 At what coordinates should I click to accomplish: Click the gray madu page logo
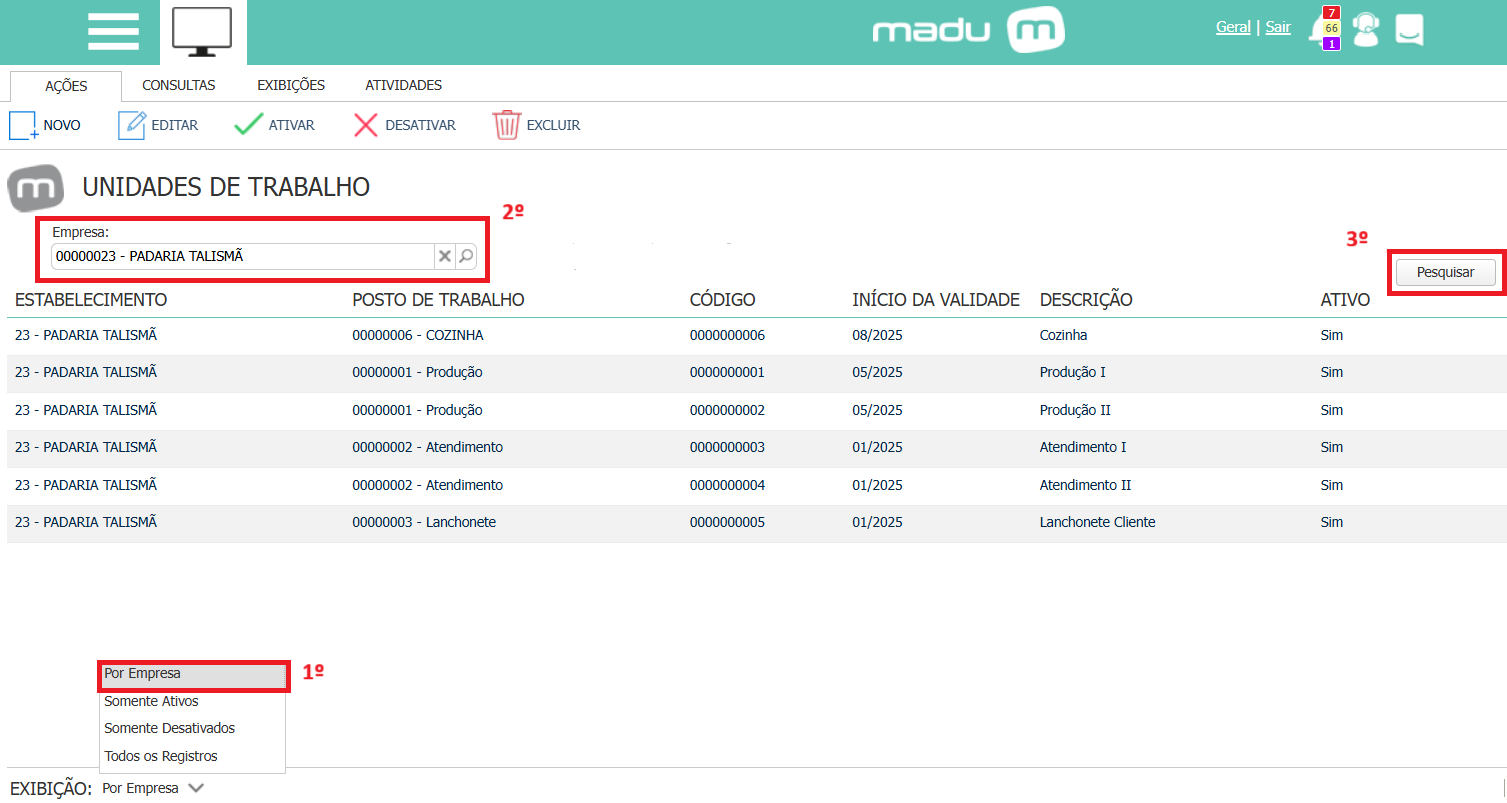click(36, 189)
